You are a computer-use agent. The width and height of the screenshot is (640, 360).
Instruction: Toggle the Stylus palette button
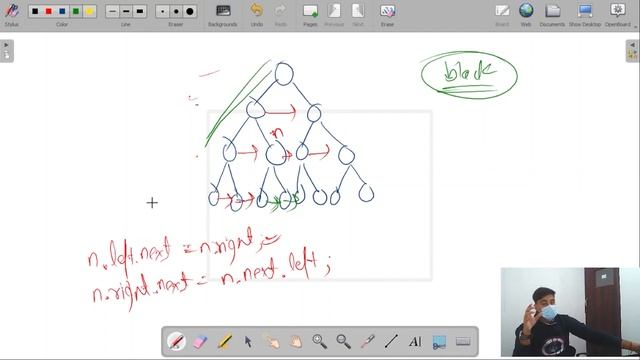click(11, 15)
